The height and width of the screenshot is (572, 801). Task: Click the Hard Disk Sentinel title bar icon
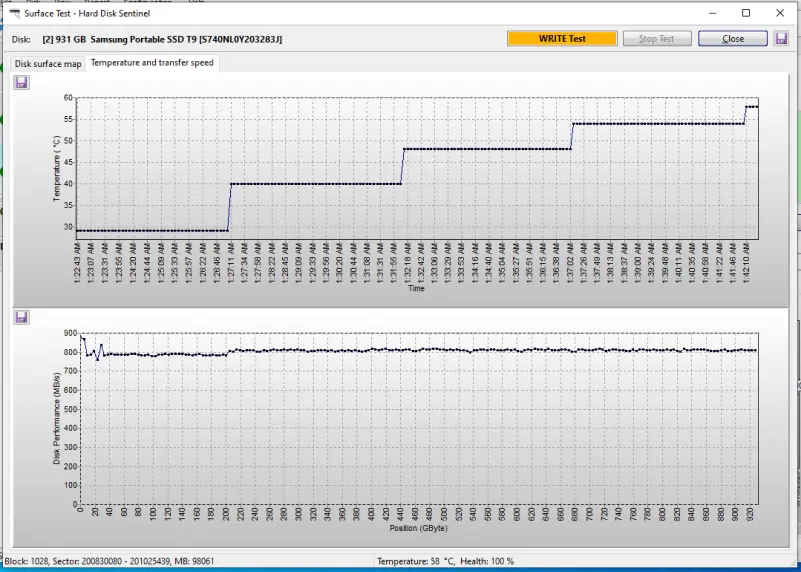[15, 13]
